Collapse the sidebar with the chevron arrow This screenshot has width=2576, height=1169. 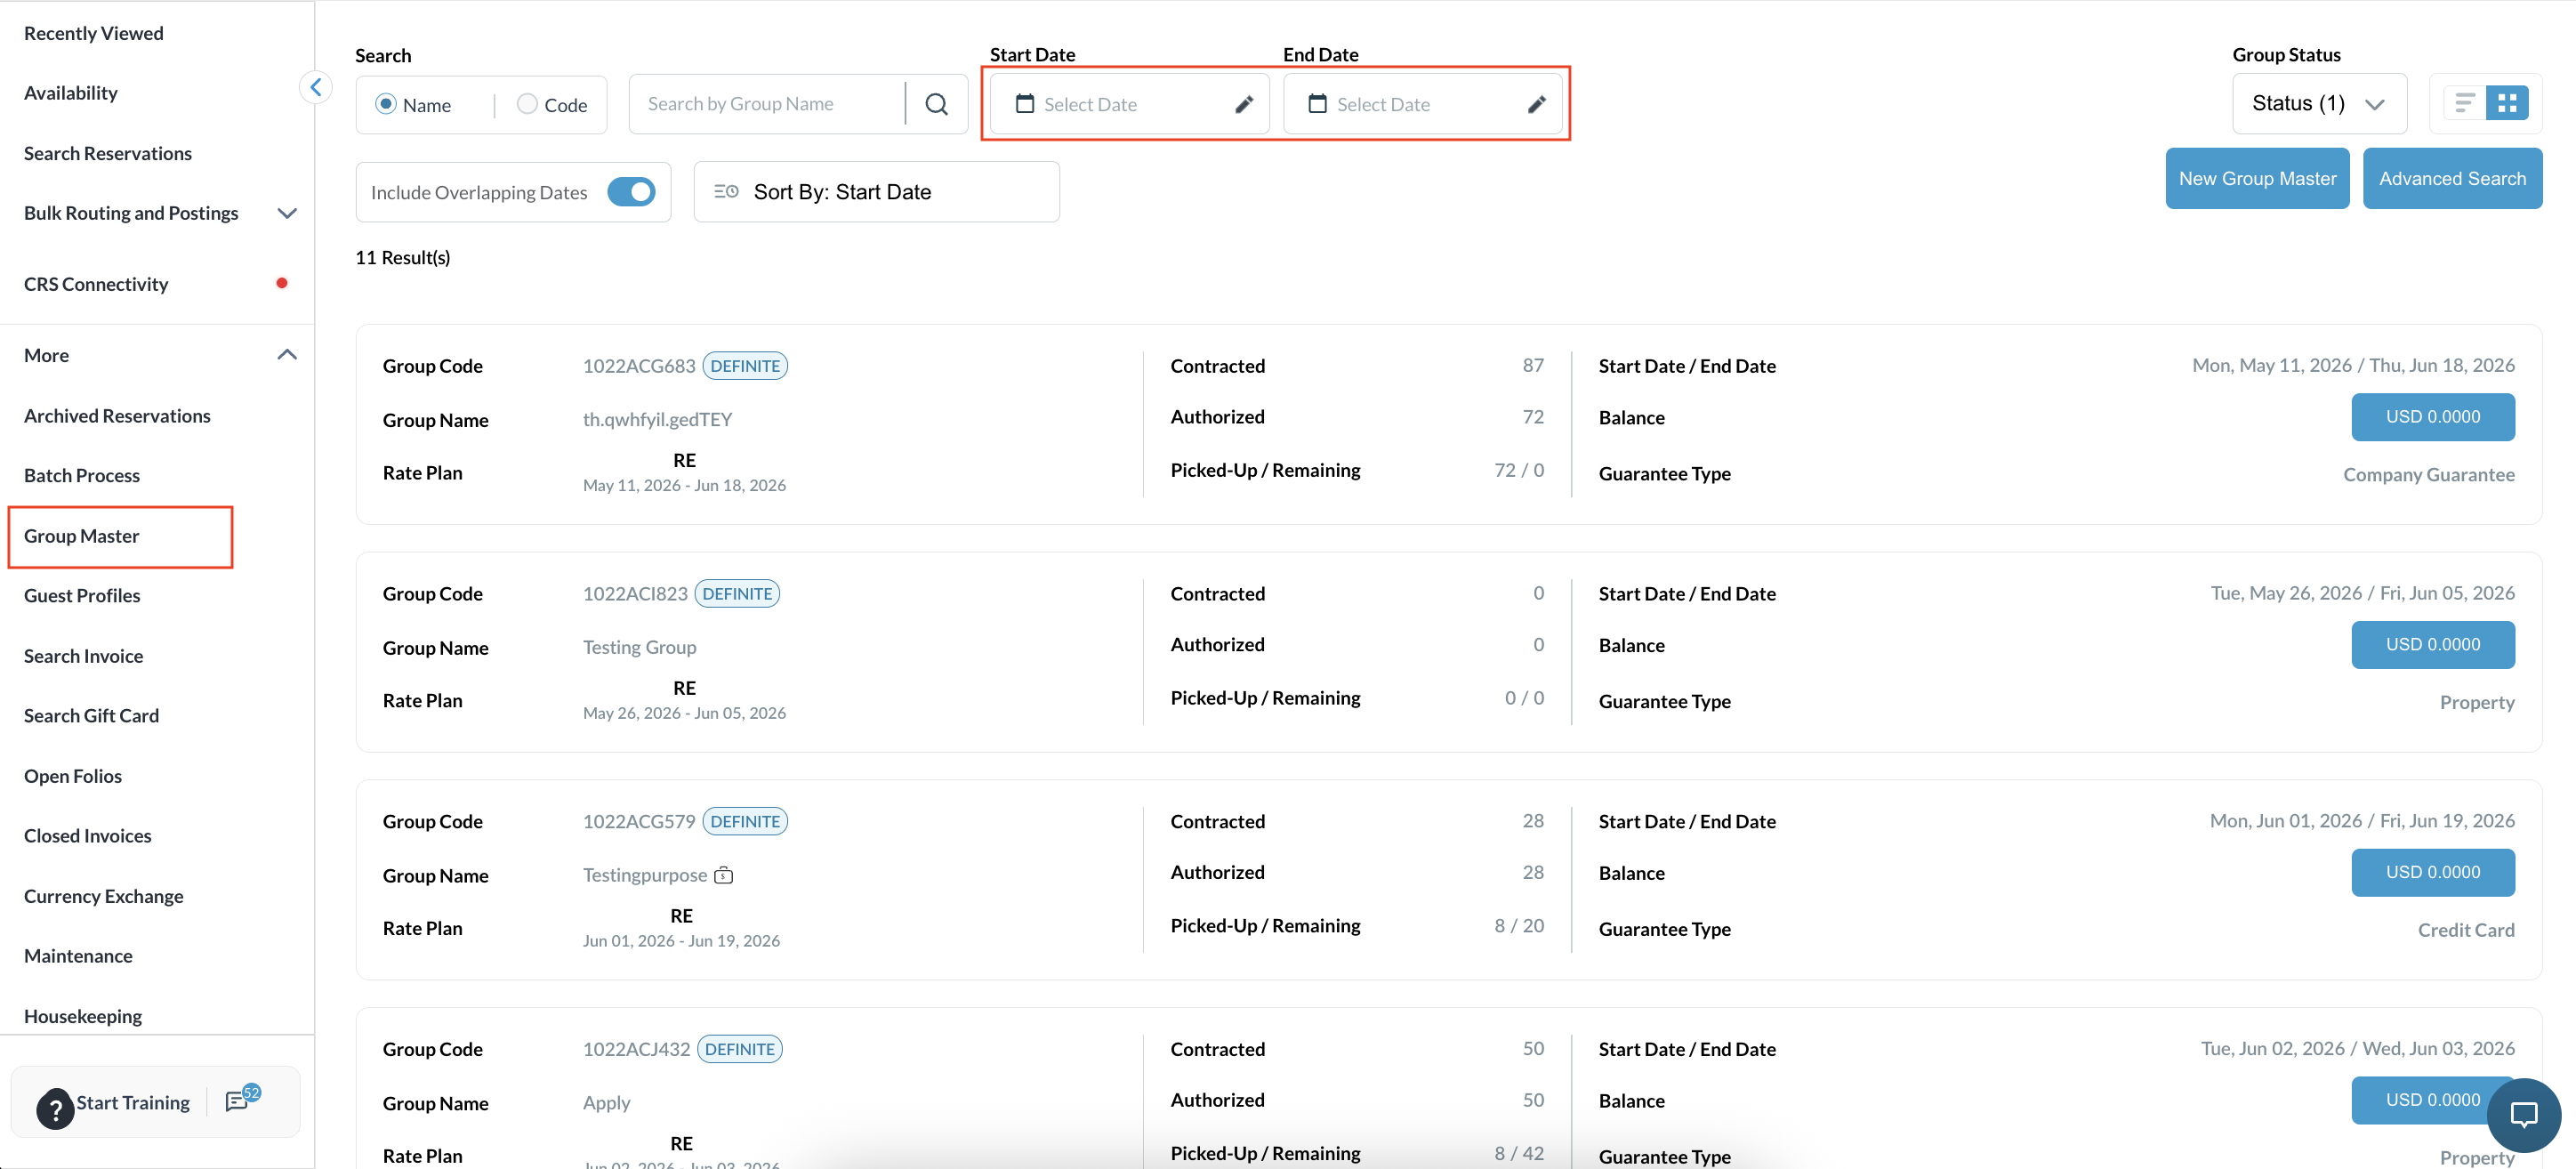pyautogui.click(x=316, y=88)
